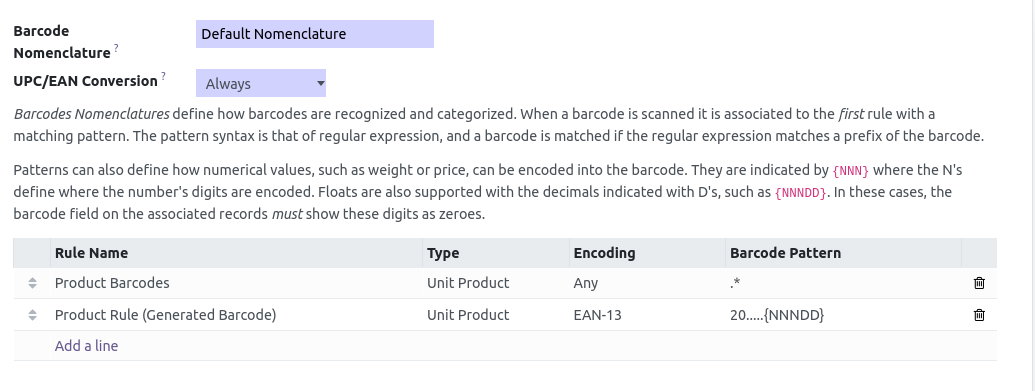1035x391 pixels.
Task: Open the UPC/EAN Conversion help tooltip
Action: [x=164, y=76]
